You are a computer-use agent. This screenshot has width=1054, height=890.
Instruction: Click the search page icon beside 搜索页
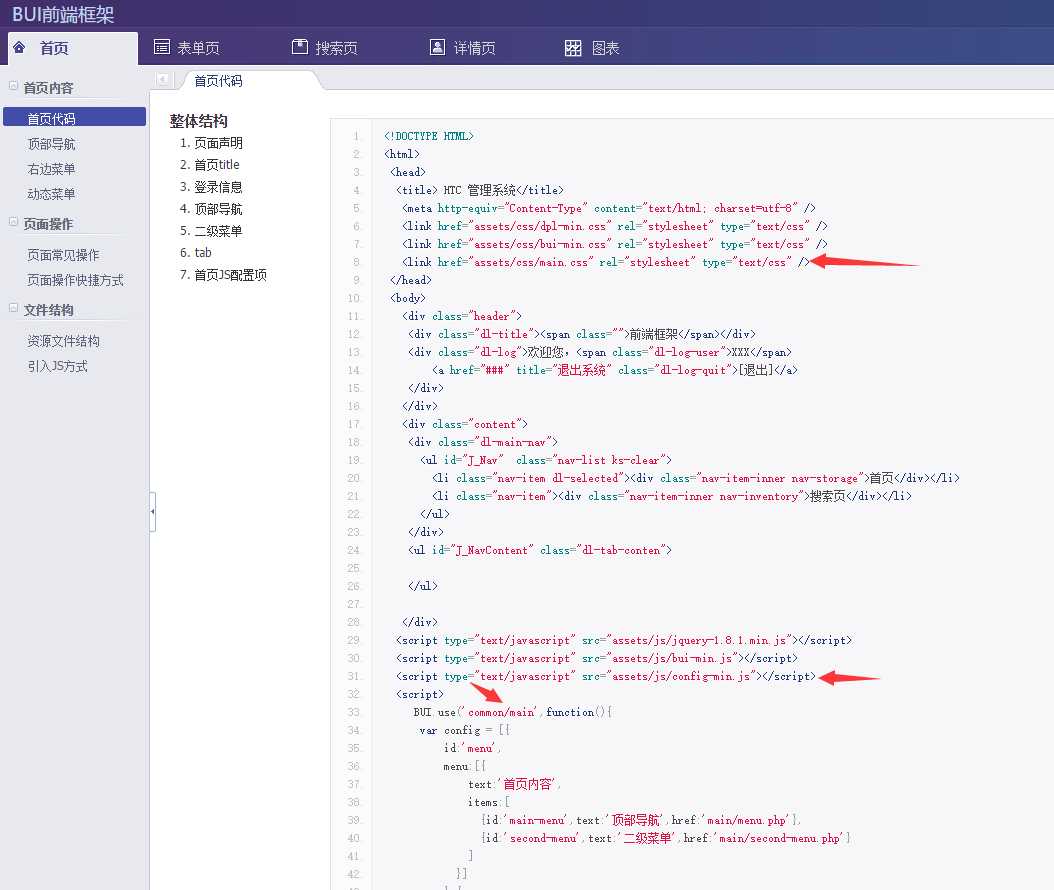(x=300, y=46)
